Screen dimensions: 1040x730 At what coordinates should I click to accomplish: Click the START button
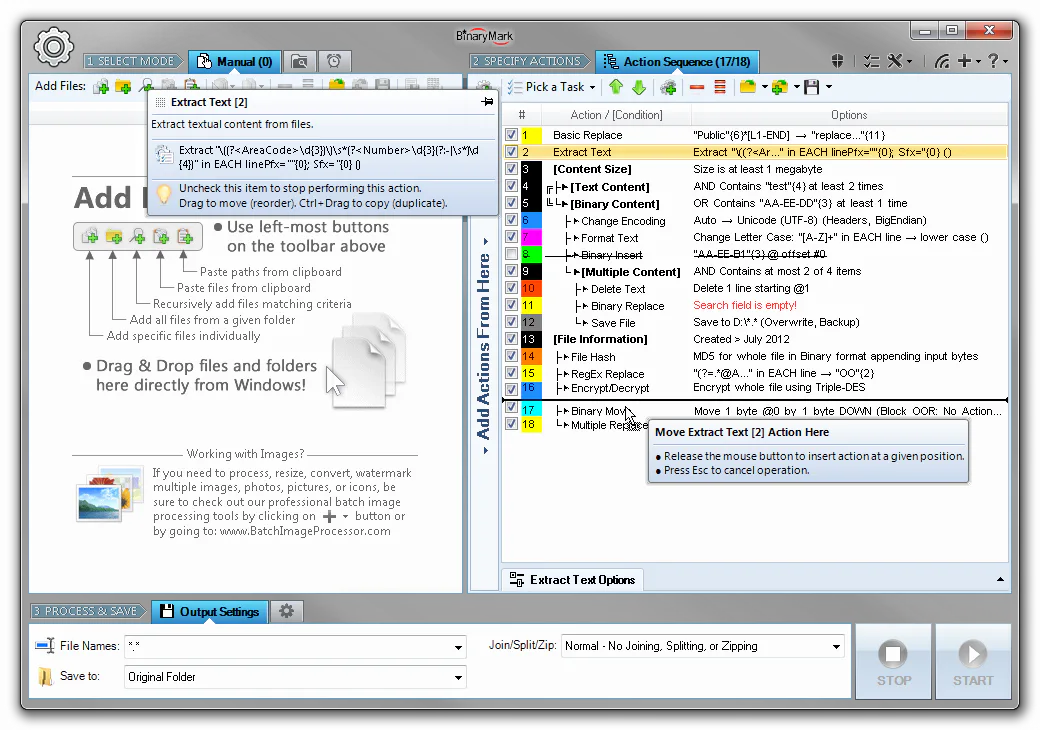pyautogui.click(x=973, y=661)
